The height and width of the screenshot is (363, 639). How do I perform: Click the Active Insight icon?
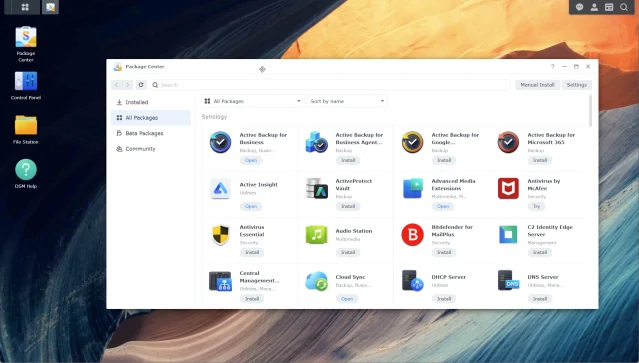coord(220,188)
